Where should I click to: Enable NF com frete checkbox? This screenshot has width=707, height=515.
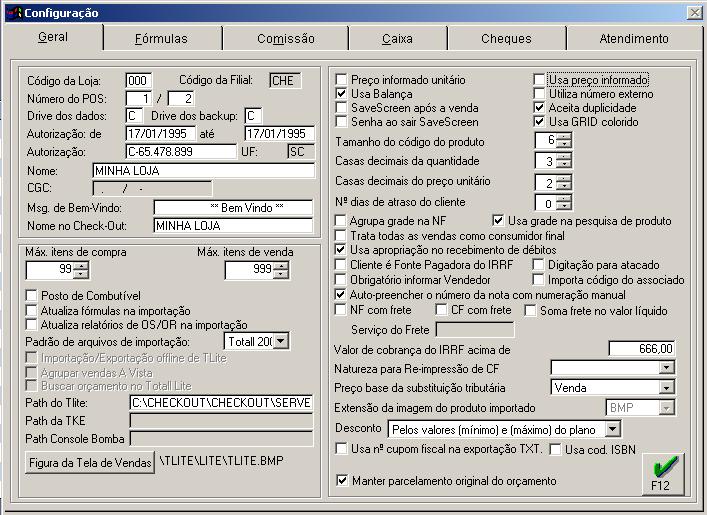pos(340,310)
